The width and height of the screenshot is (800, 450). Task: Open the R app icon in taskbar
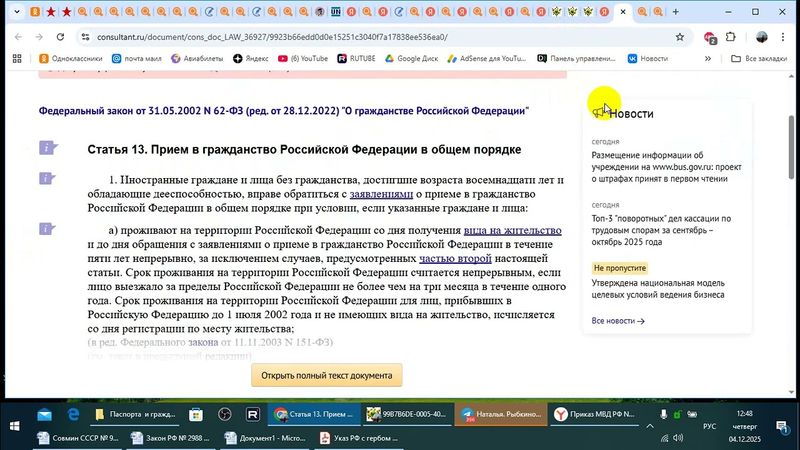coord(253,415)
